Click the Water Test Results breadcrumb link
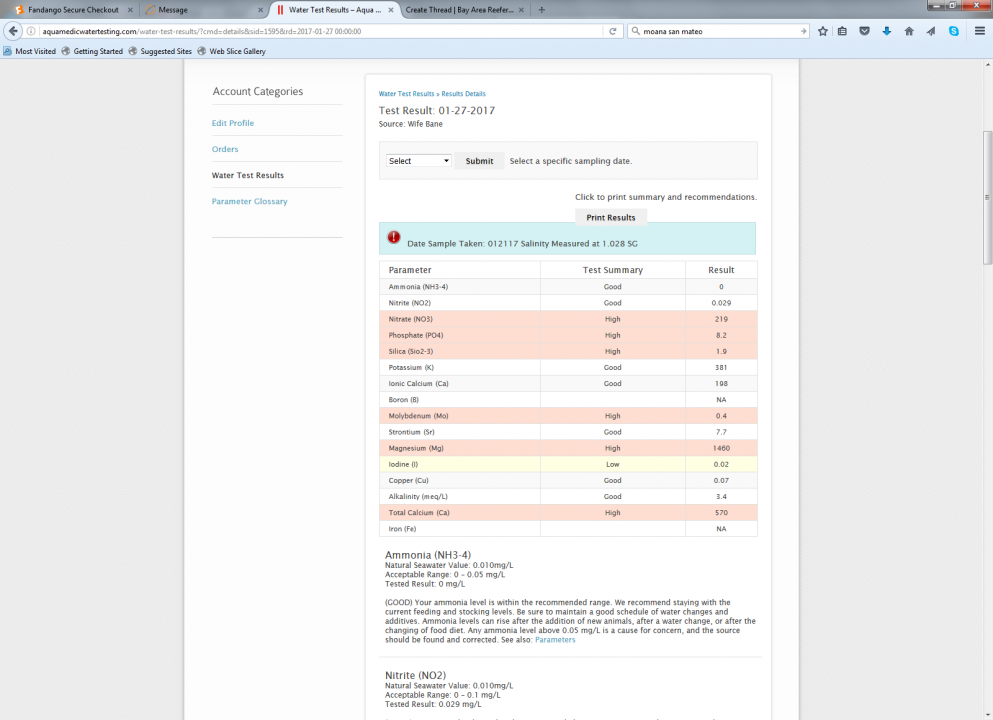Image resolution: width=993 pixels, height=720 pixels. 406,93
